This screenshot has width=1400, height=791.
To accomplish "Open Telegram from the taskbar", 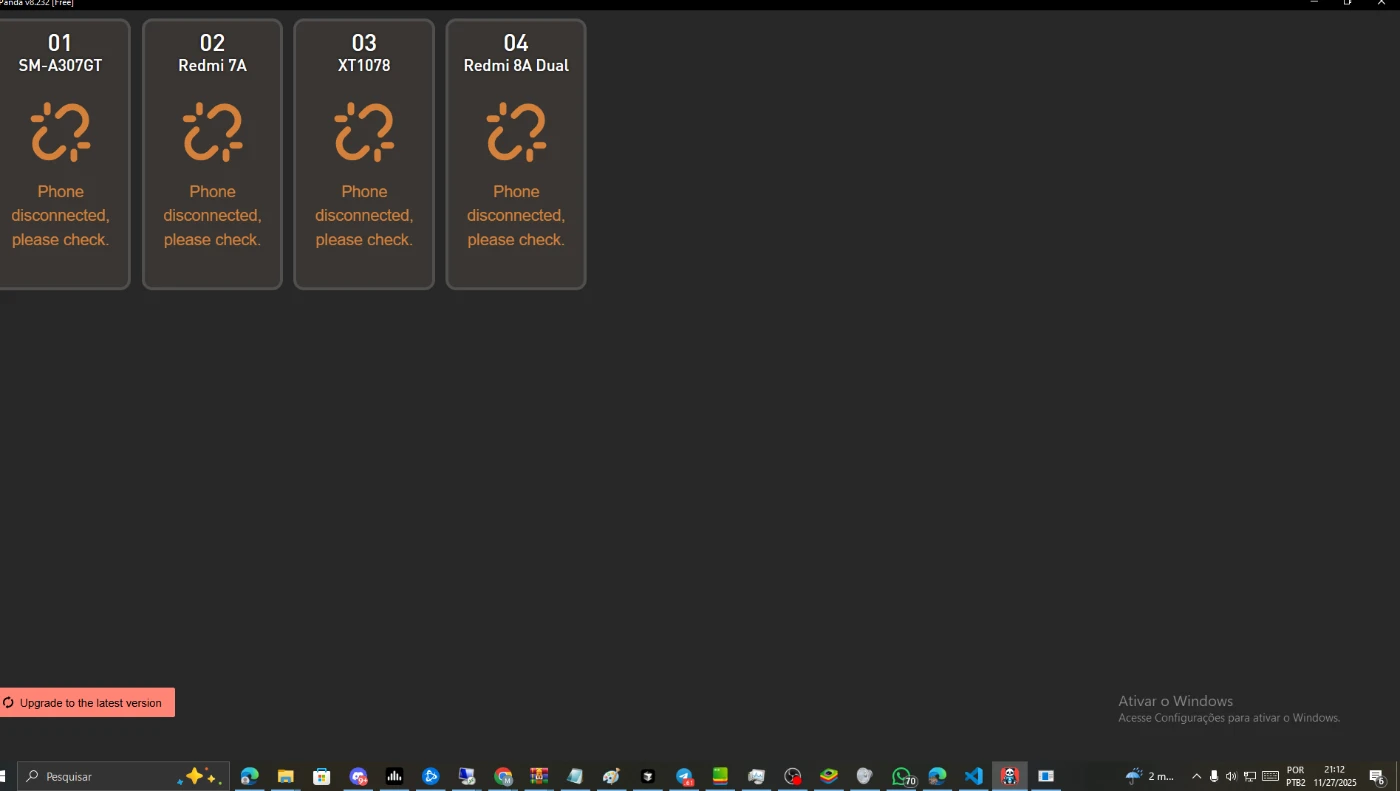I will click(684, 776).
